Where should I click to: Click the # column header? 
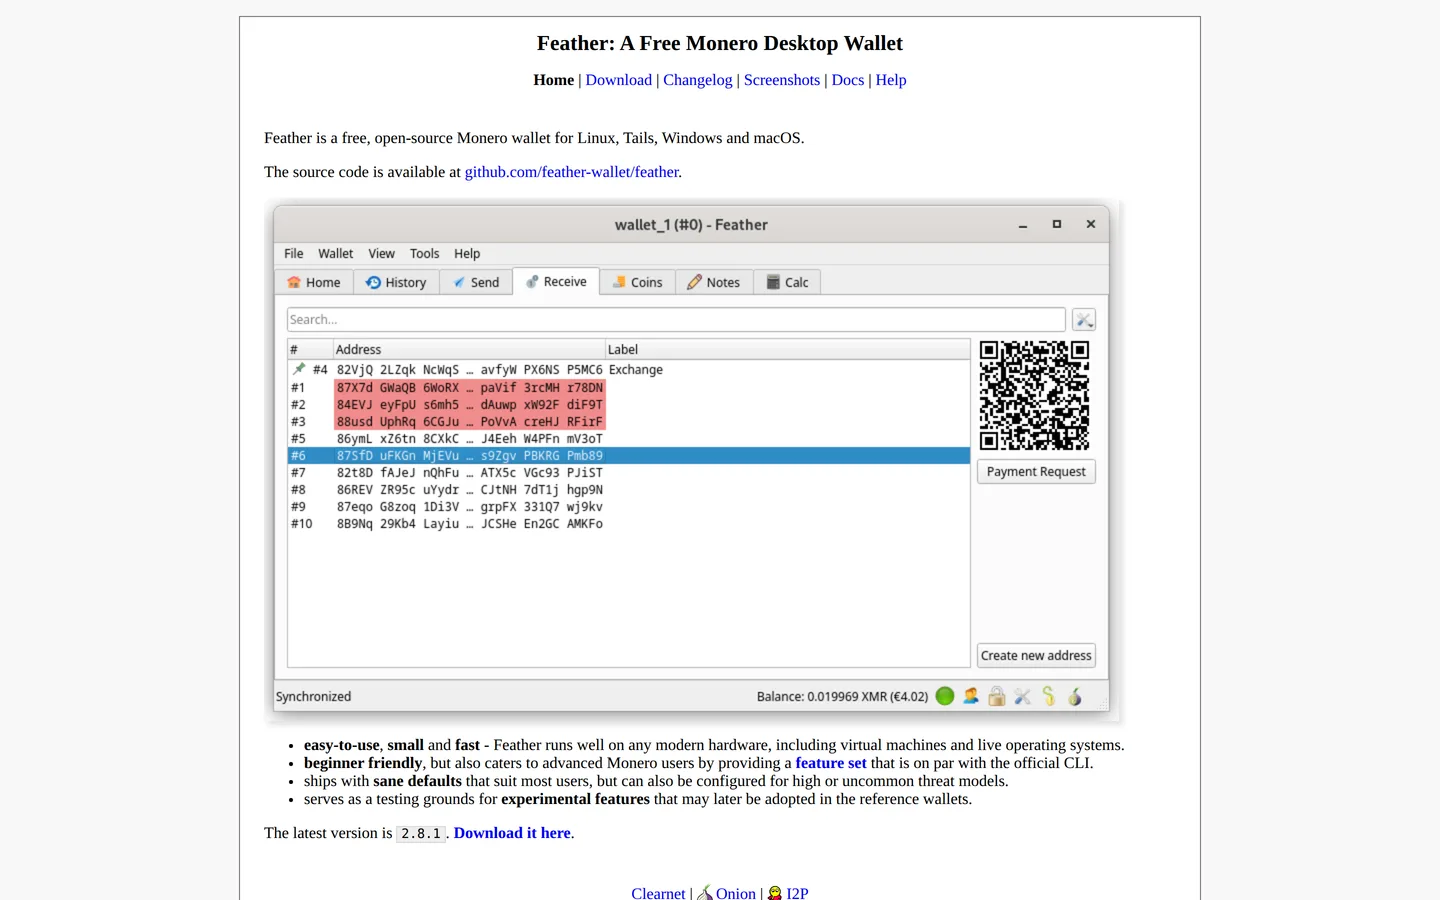(310, 349)
